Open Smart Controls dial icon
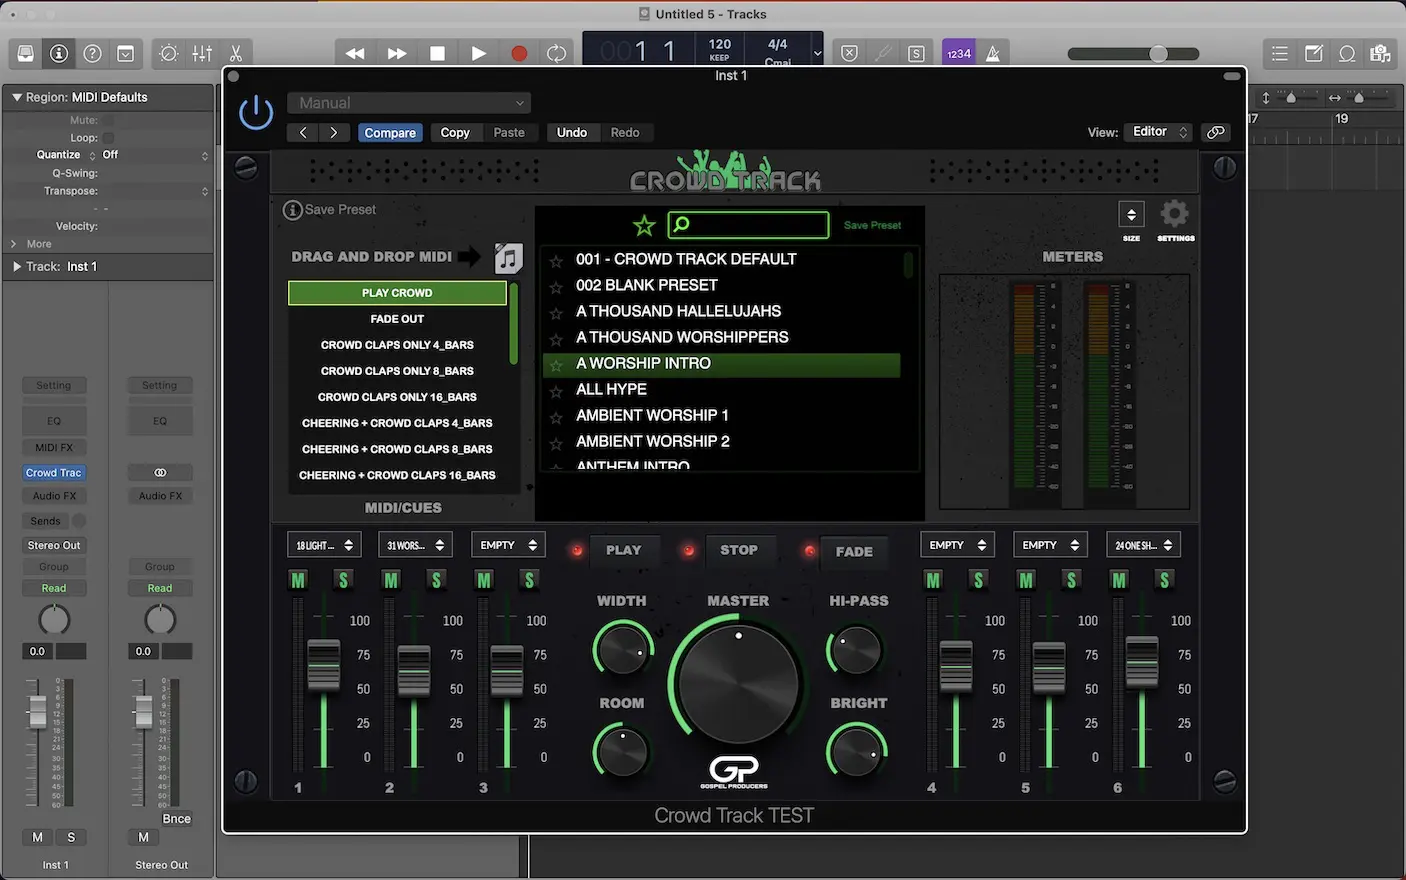 tap(168, 54)
